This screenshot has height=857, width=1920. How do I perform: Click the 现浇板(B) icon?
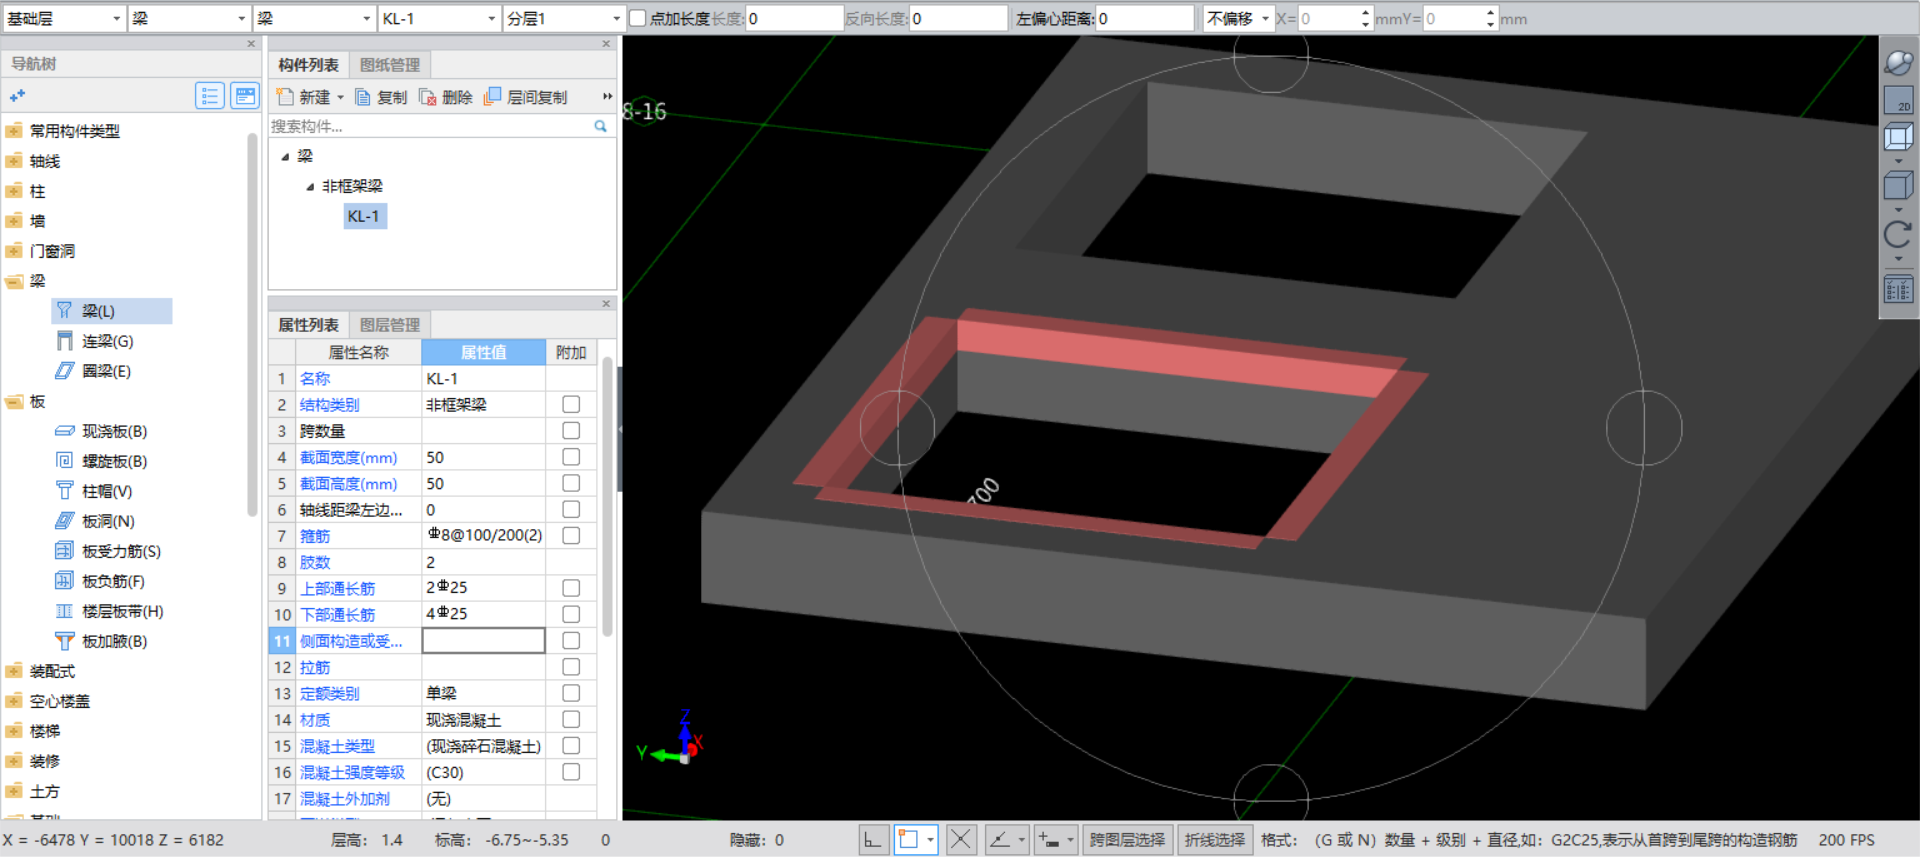[x=64, y=431]
